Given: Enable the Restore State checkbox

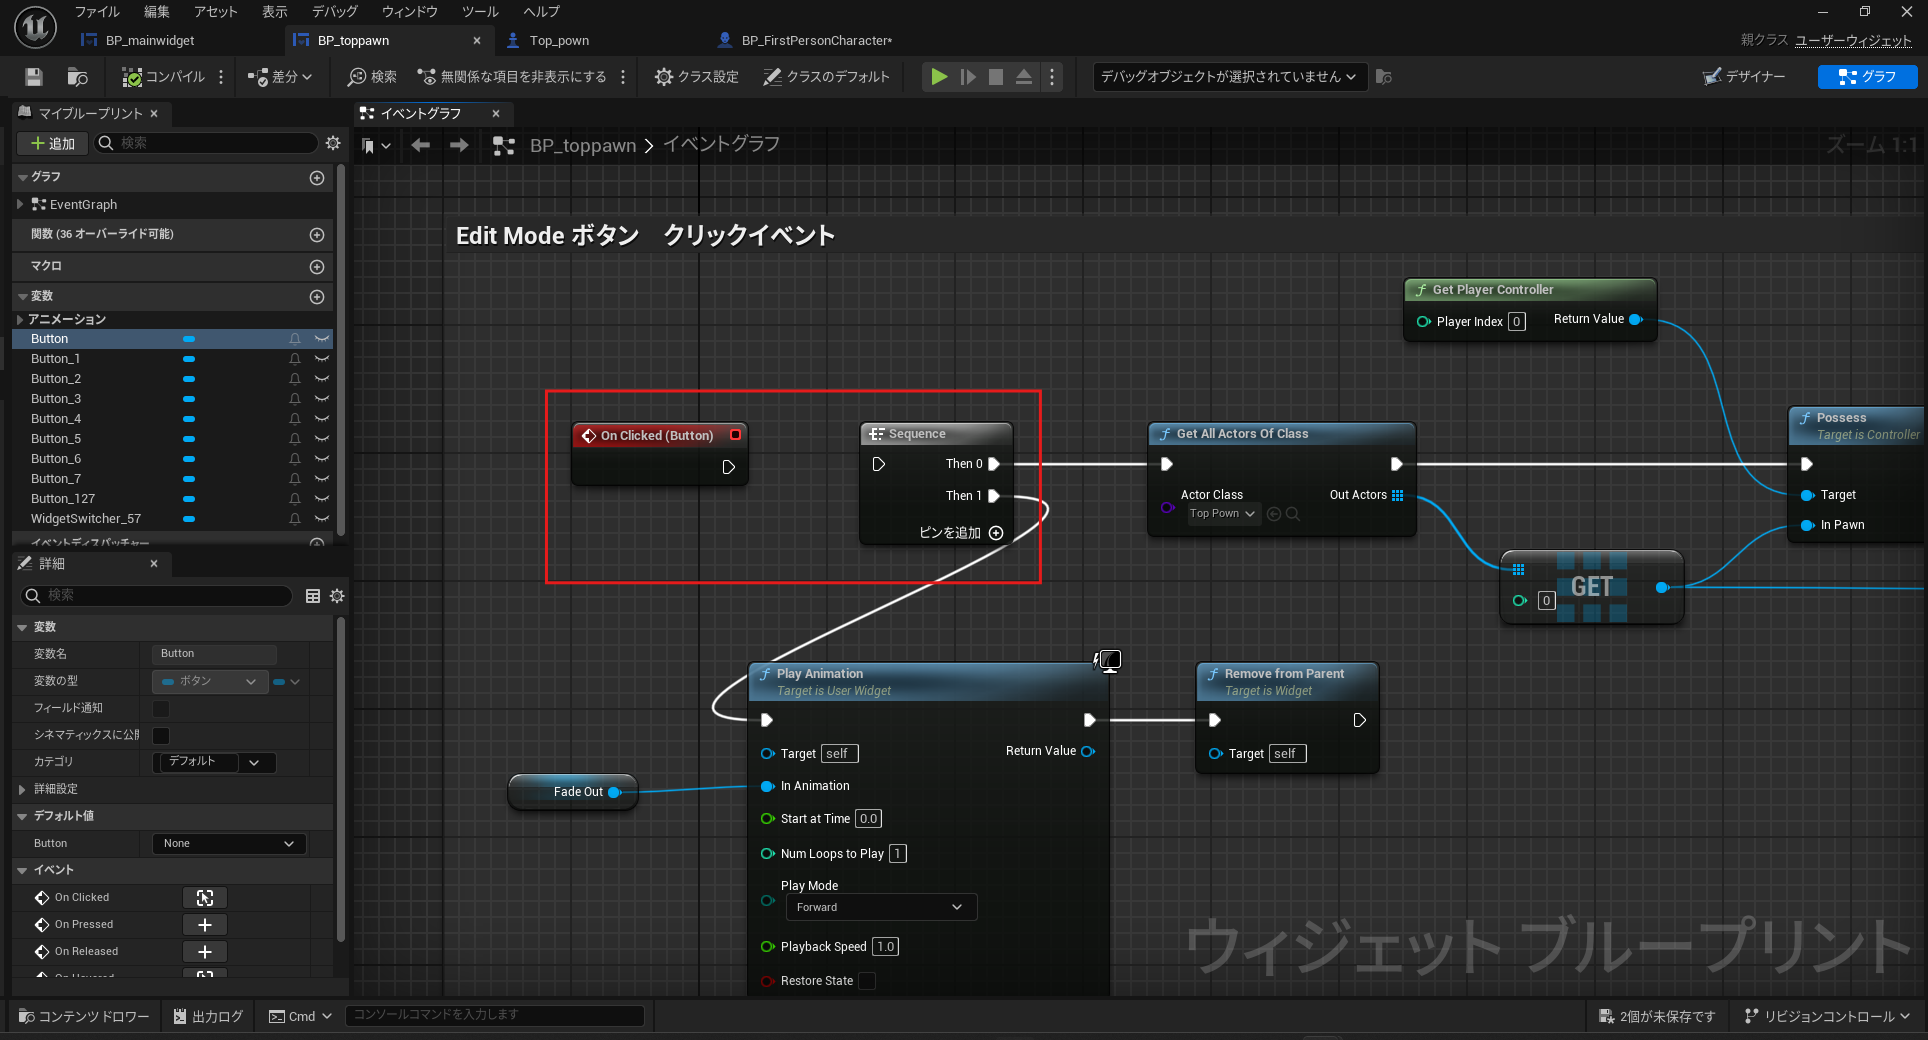Looking at the screenshot, I should click(x=867, y=981).
